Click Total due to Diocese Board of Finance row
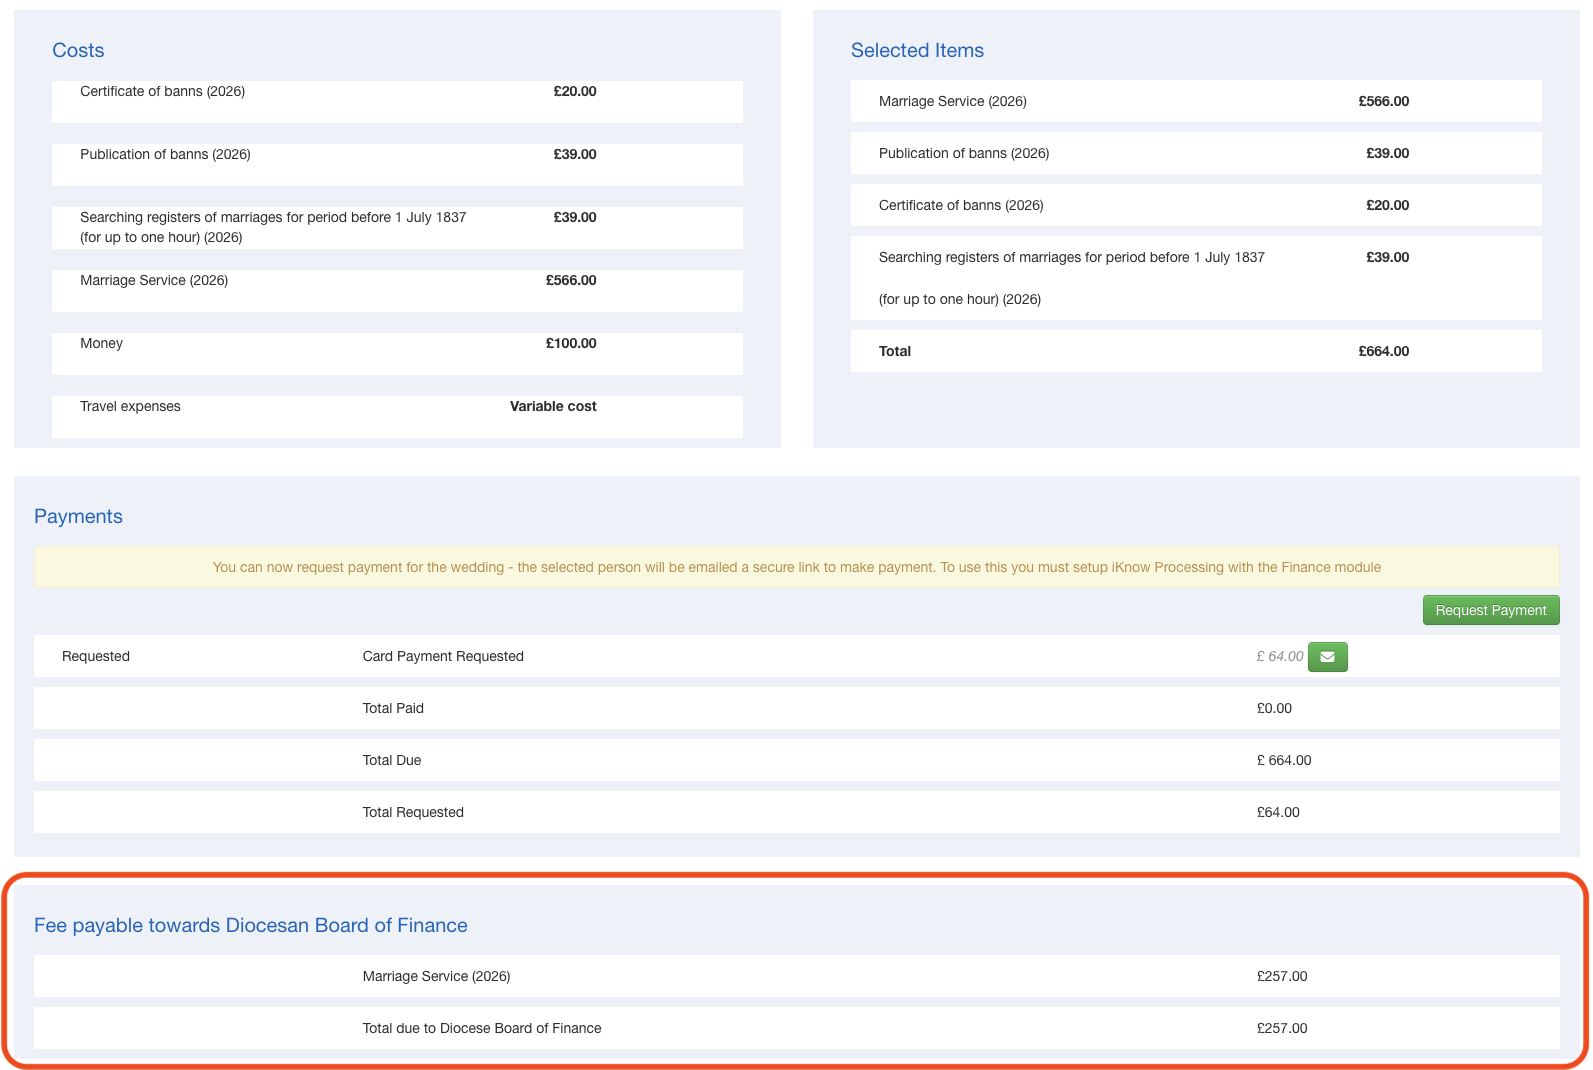Screen dimensions: 1593x1070 [x=796, y=1028]
